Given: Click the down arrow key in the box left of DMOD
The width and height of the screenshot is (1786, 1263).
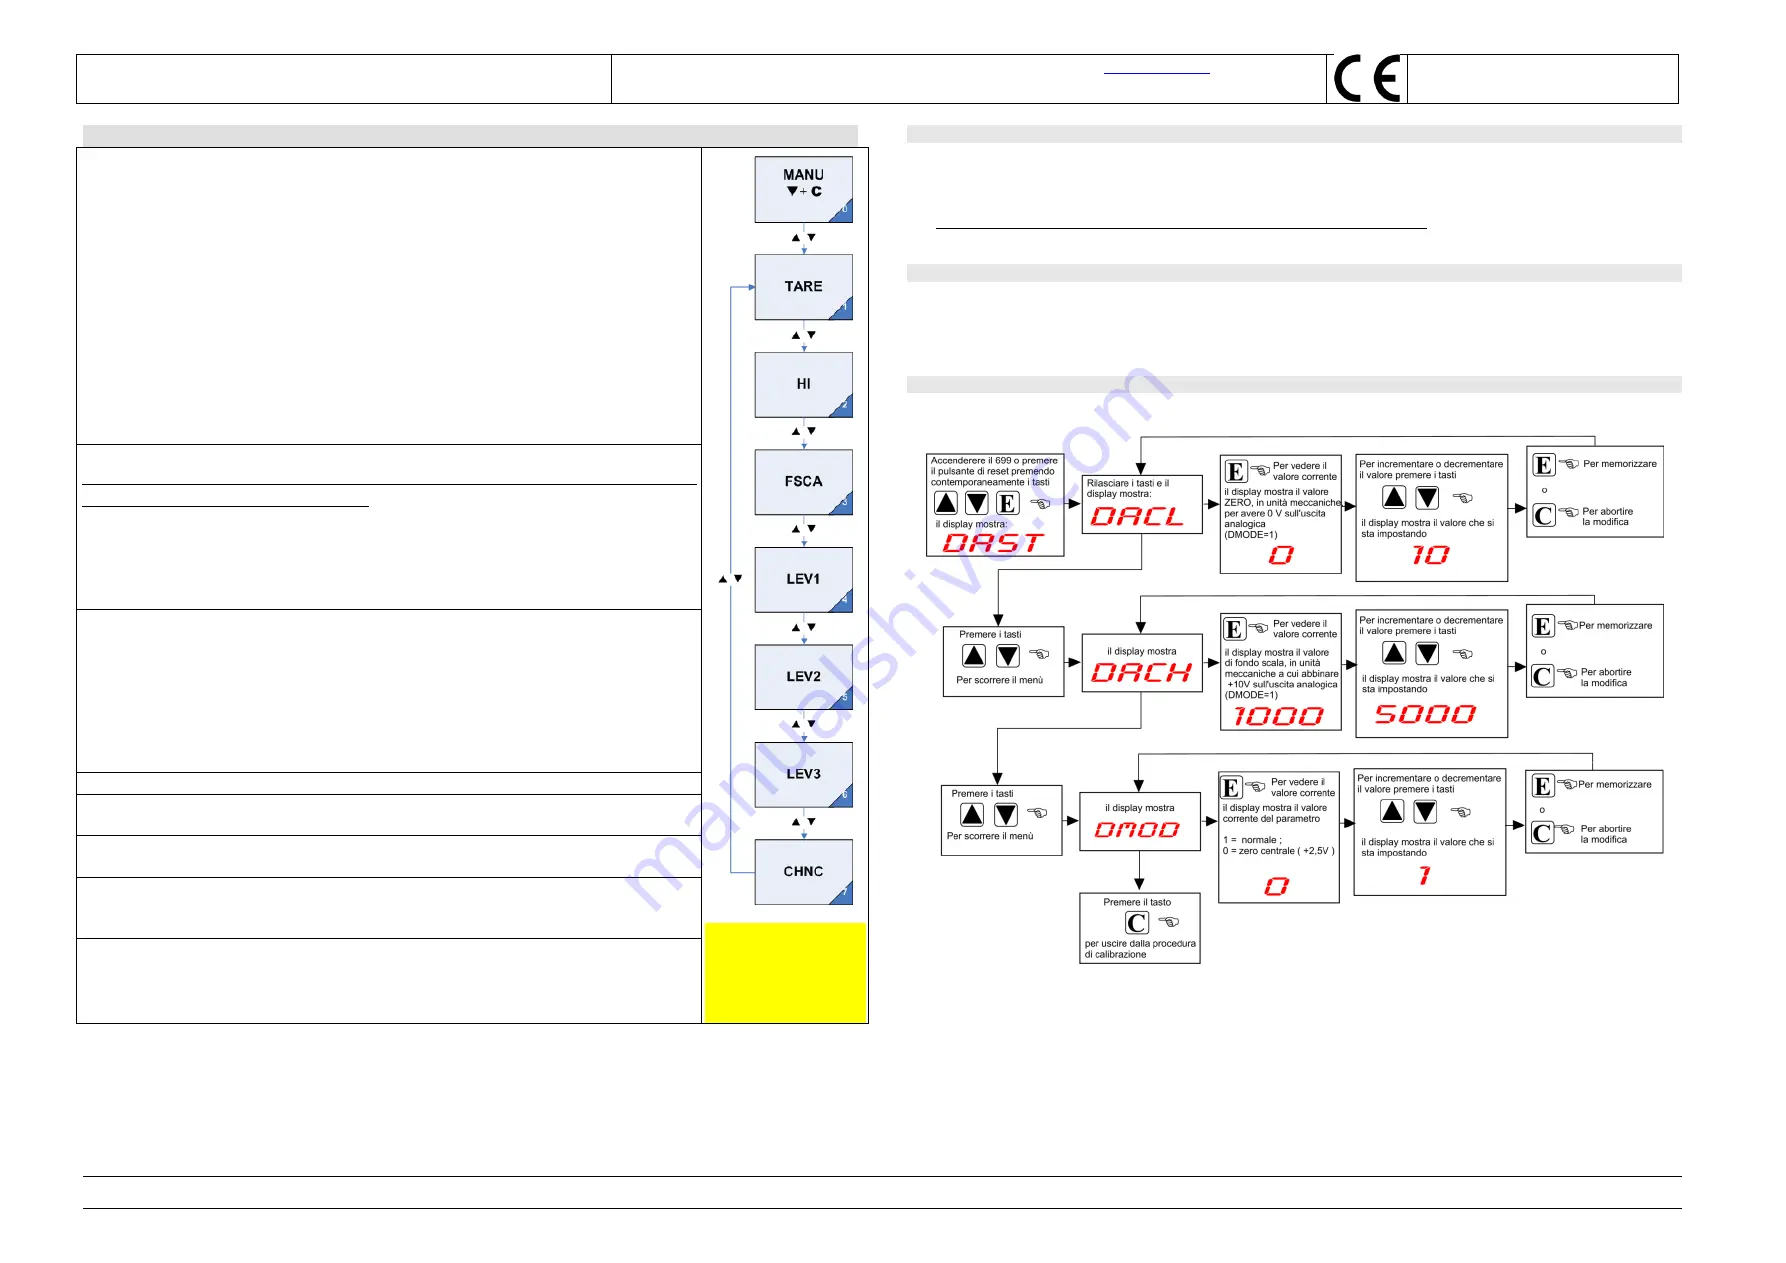Looking at the screenshot, I should click(x=1006, y=815).
